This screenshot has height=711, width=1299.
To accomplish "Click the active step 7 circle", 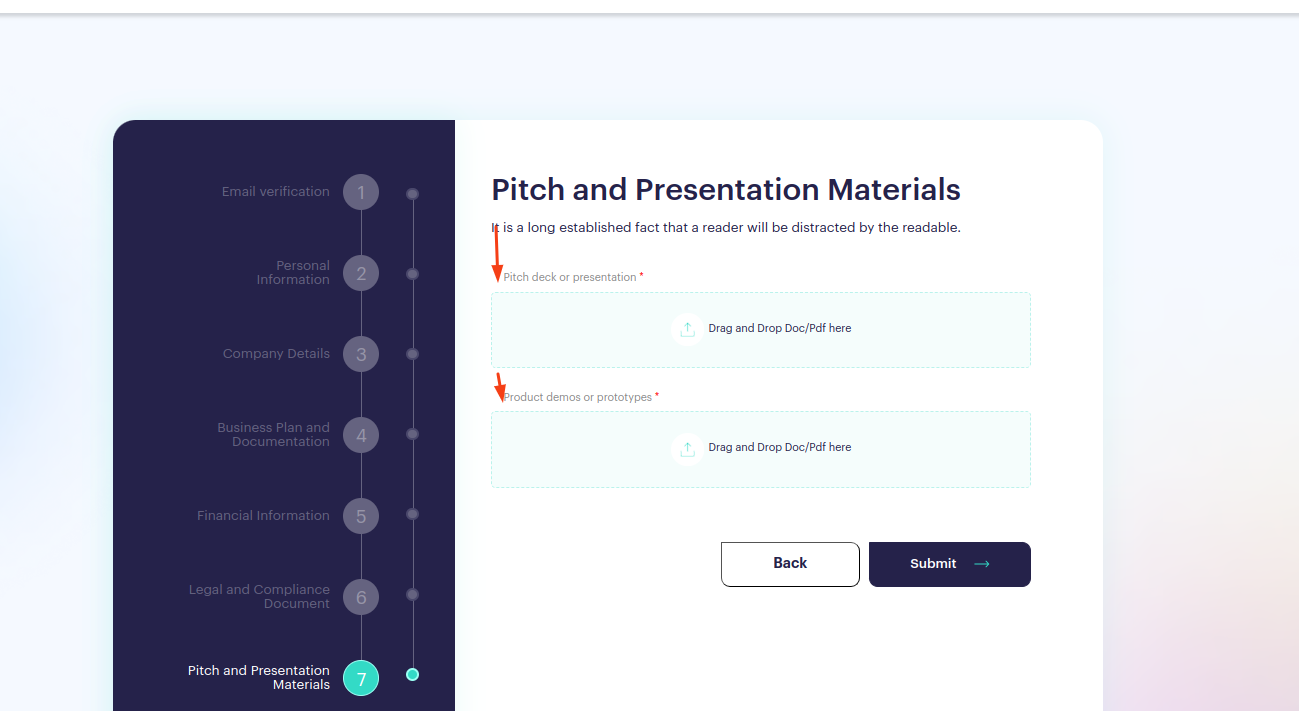I will point(361,678).
